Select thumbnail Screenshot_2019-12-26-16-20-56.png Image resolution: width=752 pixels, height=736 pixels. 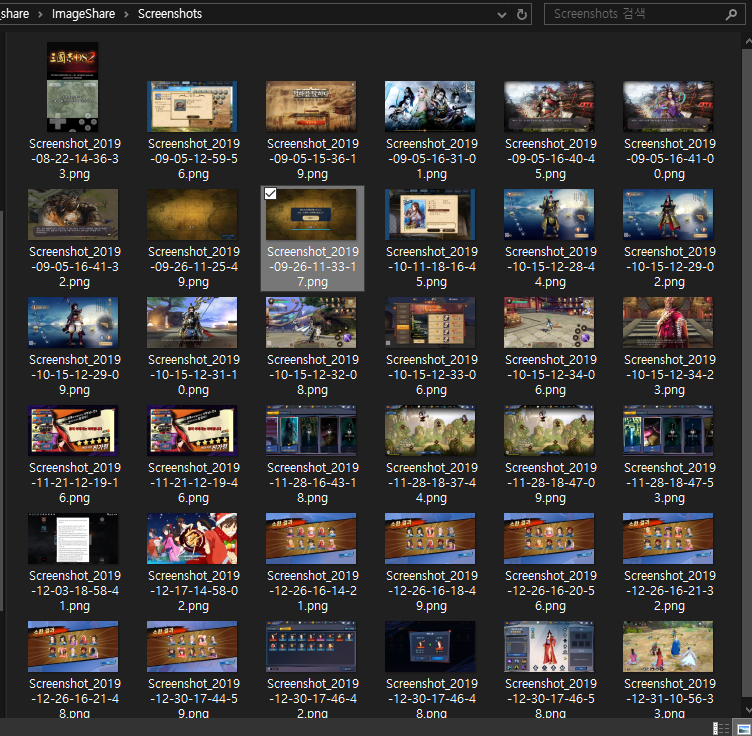tap(549, 538)
